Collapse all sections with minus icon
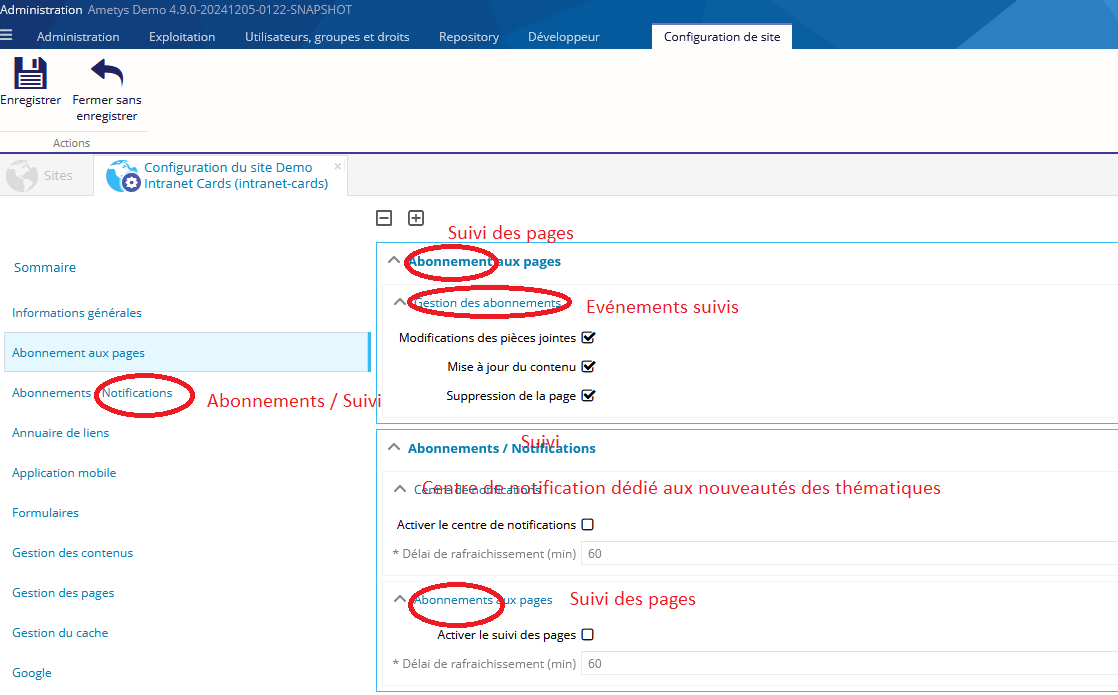The image size is (1118, 695). [384, 218]
